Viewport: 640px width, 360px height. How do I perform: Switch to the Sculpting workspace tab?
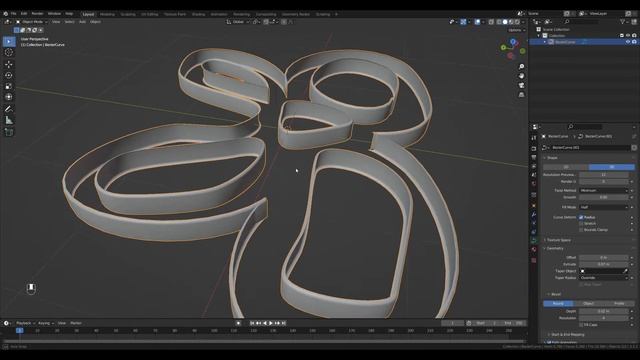pyautogui.click(x=128, y=14)
